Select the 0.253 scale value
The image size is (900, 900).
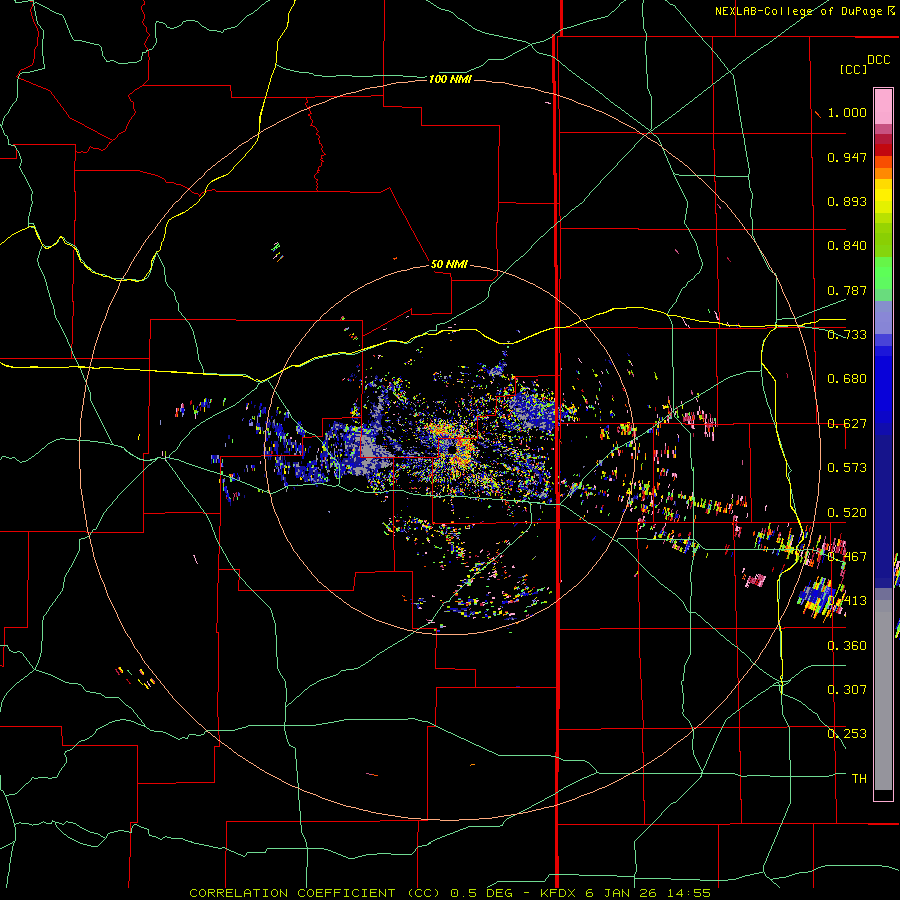point(847,734)
